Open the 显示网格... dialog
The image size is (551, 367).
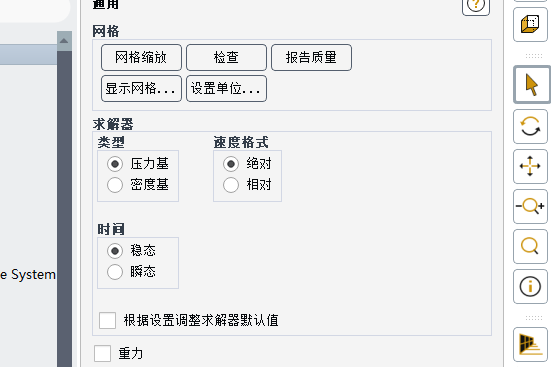click(141, 89)
